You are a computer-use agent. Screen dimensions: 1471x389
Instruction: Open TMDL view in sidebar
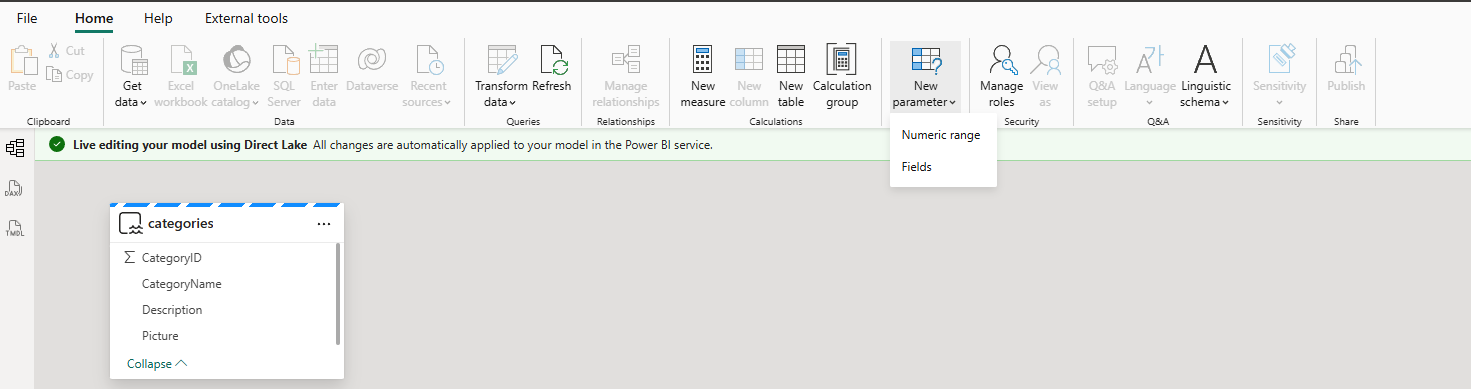coord(15,228)
